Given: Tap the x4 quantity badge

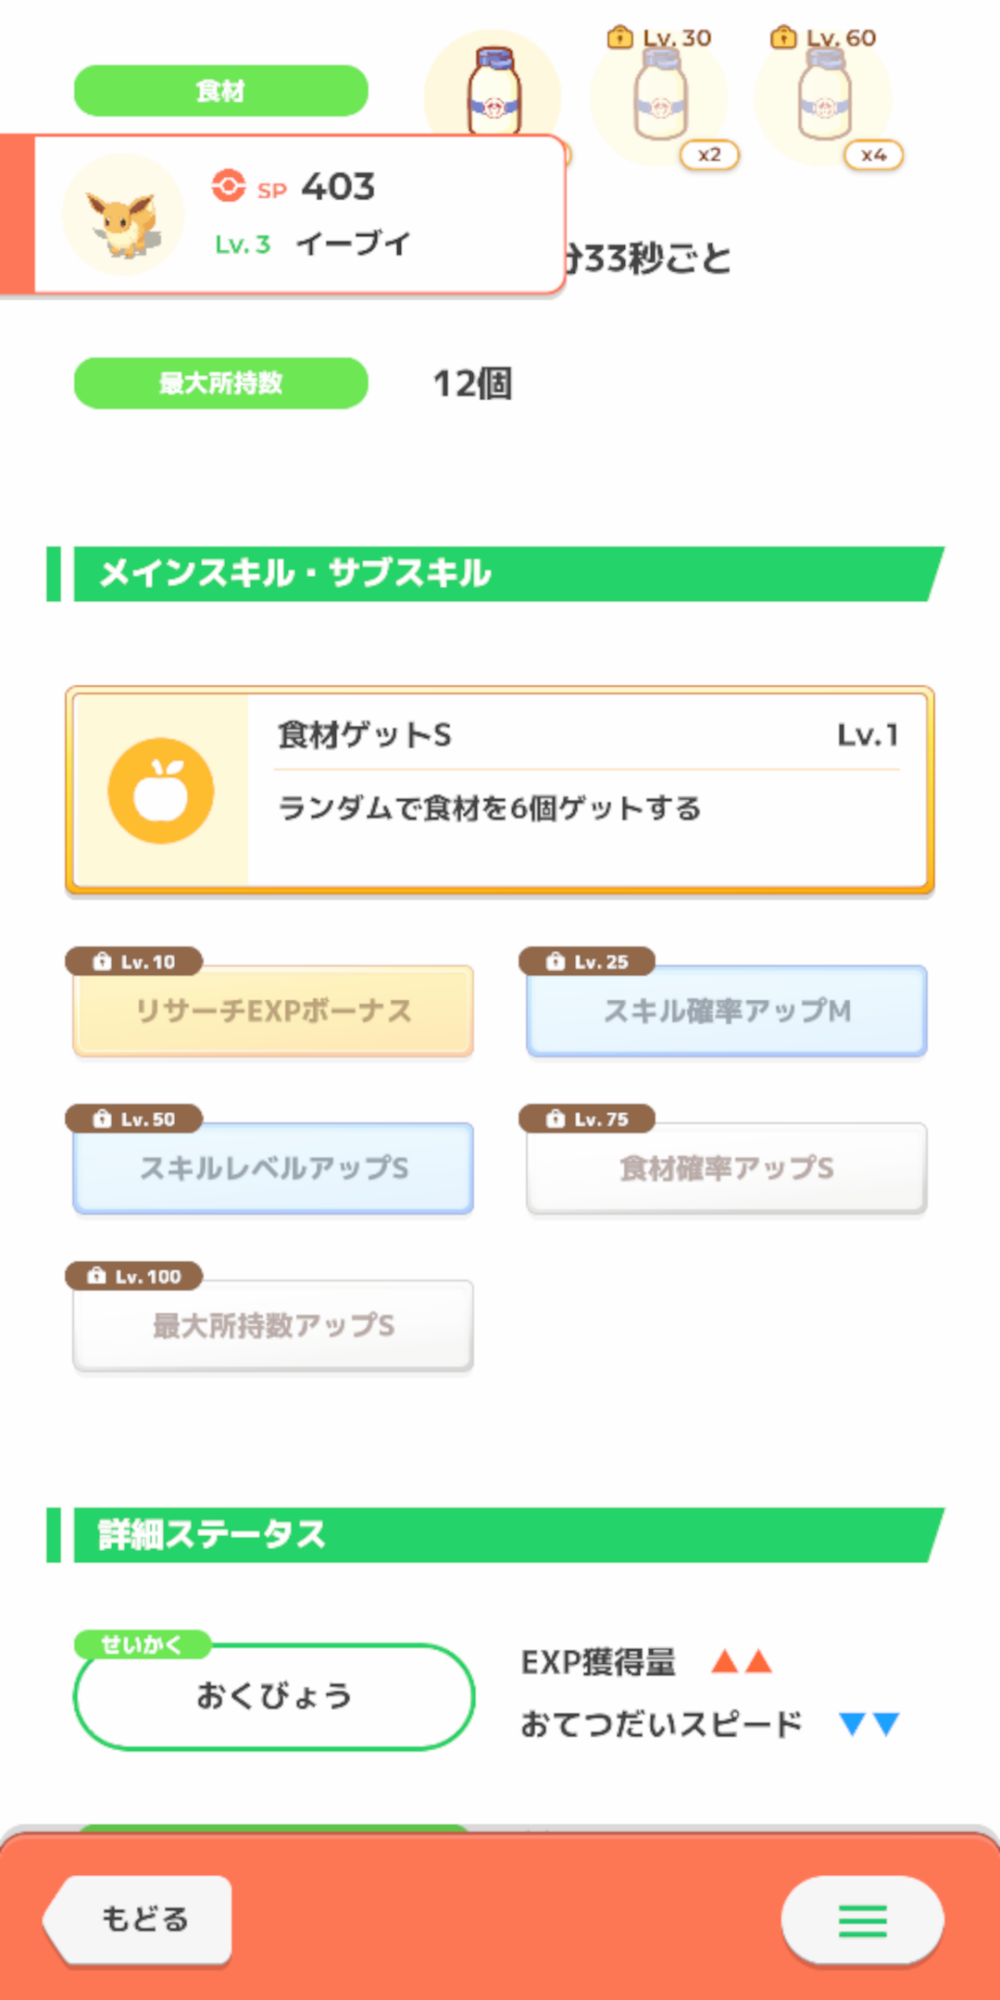Looking at the screenshot, I should point(874,155).
